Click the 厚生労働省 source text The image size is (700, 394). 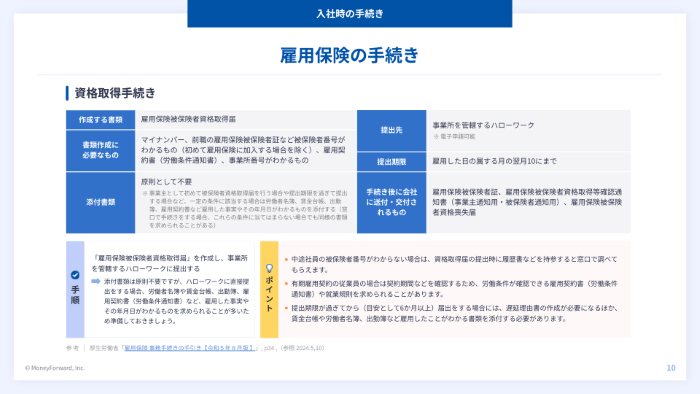(104, 348)
